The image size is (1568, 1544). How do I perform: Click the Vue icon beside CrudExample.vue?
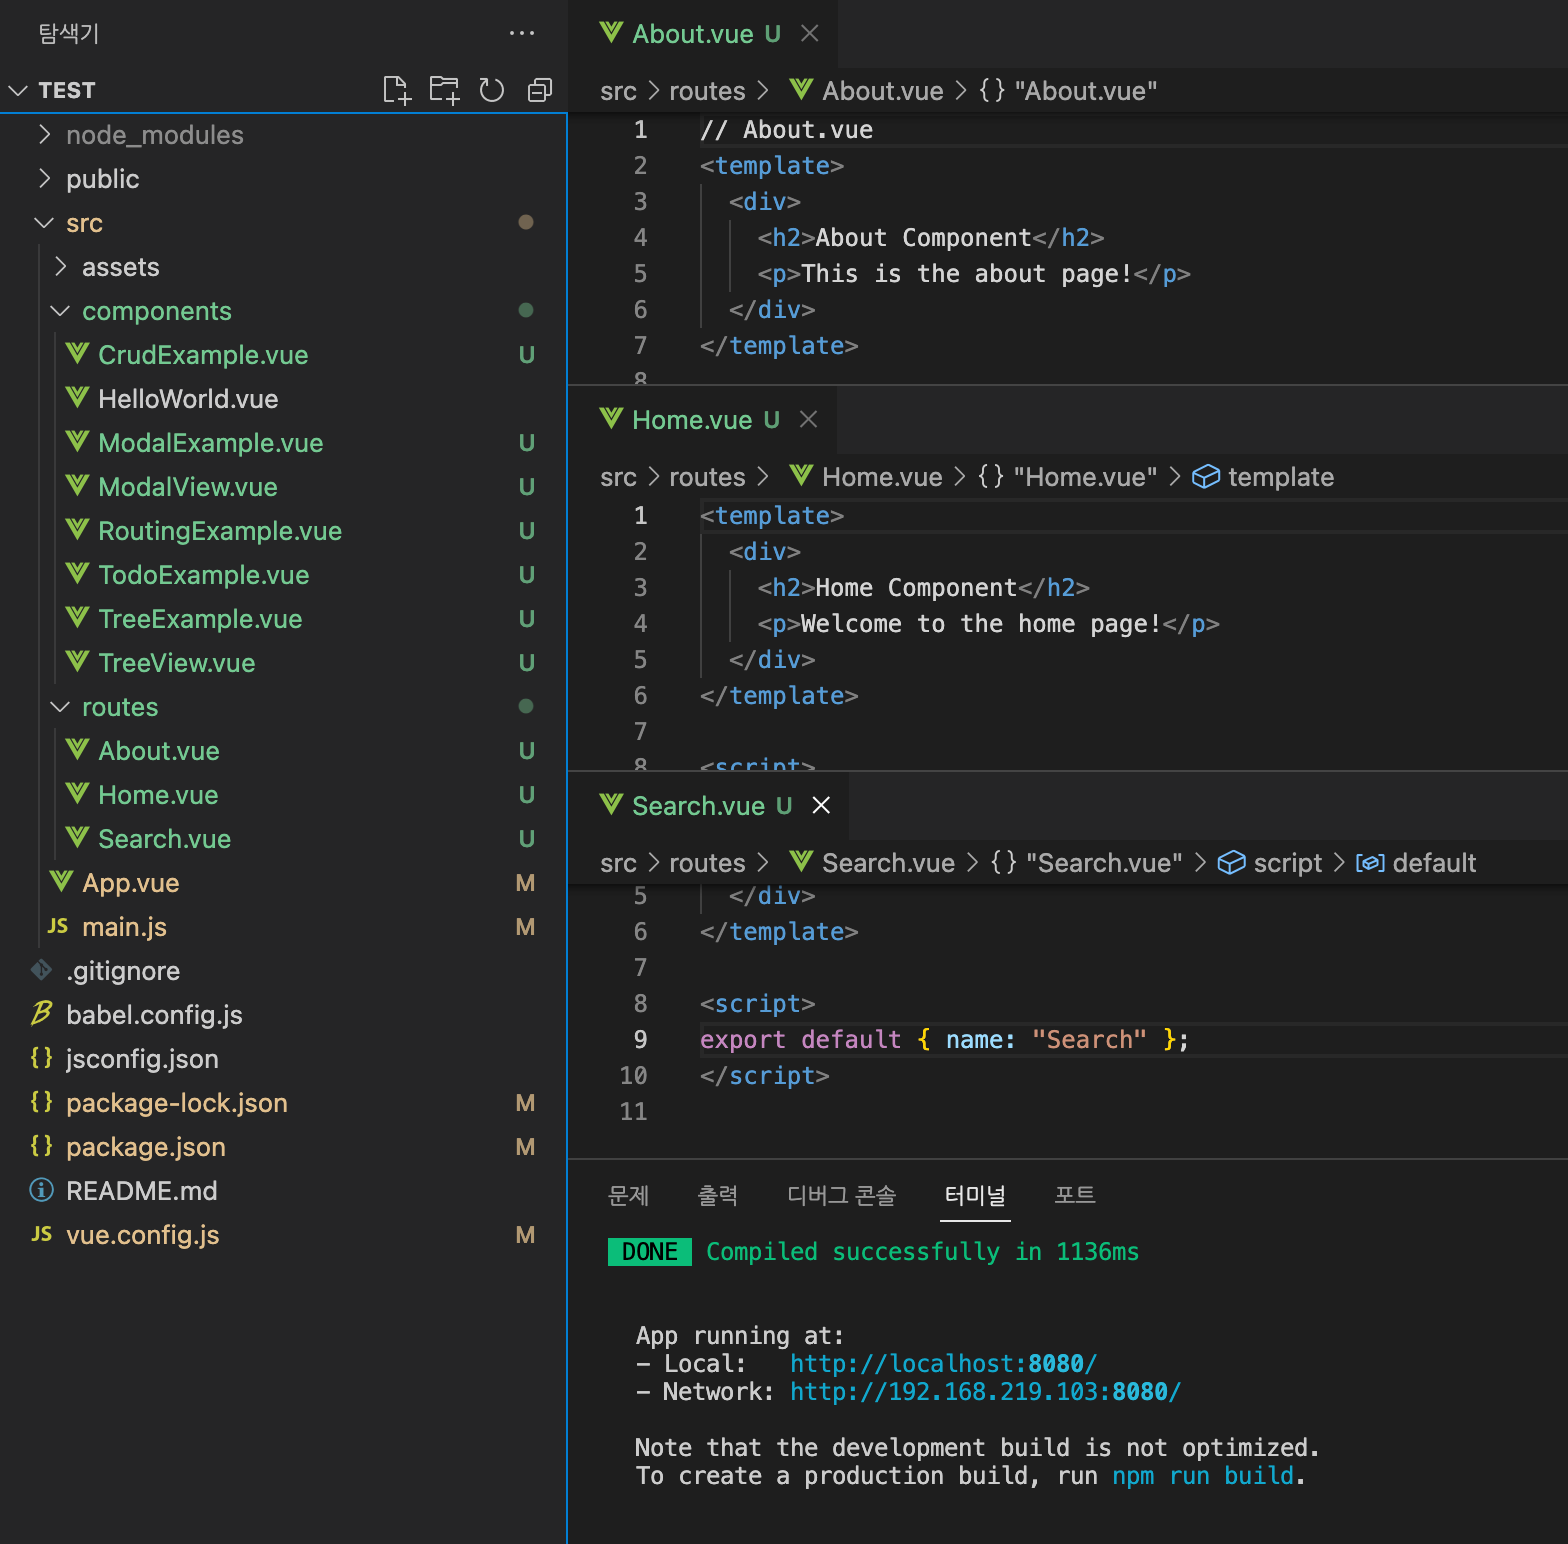77,354
